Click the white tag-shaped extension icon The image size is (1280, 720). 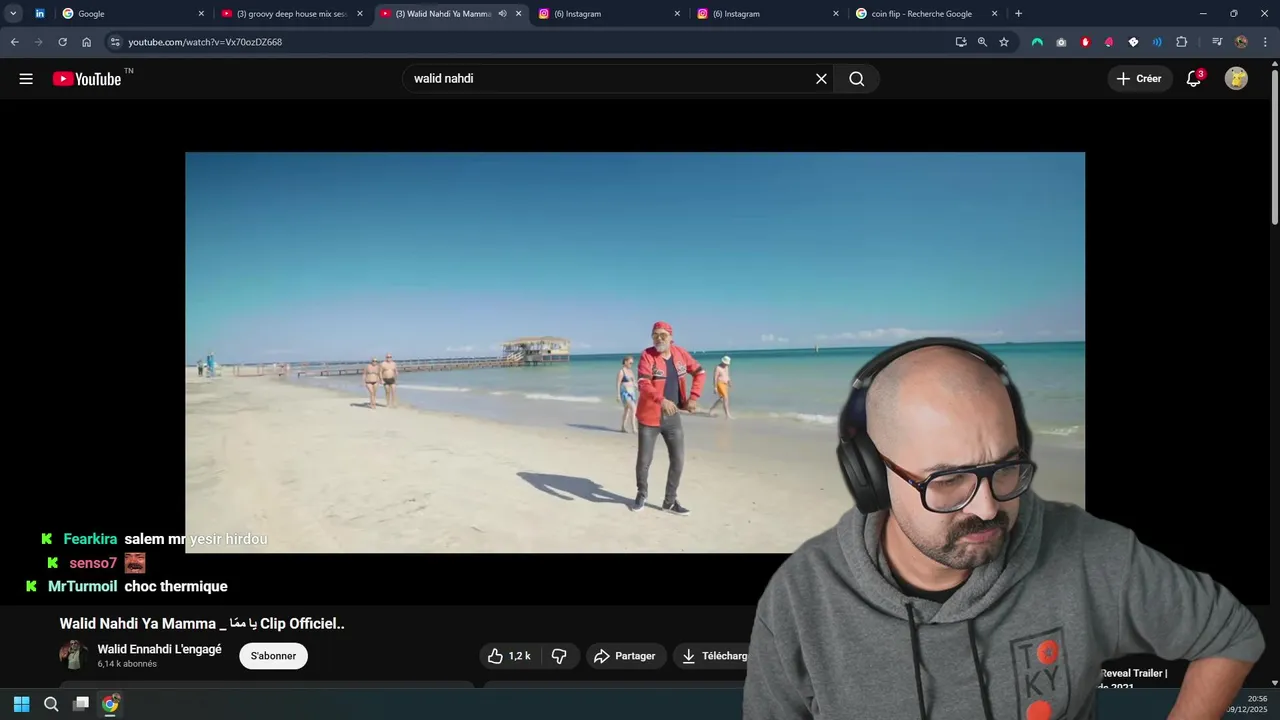click(x=1133, y=42)
